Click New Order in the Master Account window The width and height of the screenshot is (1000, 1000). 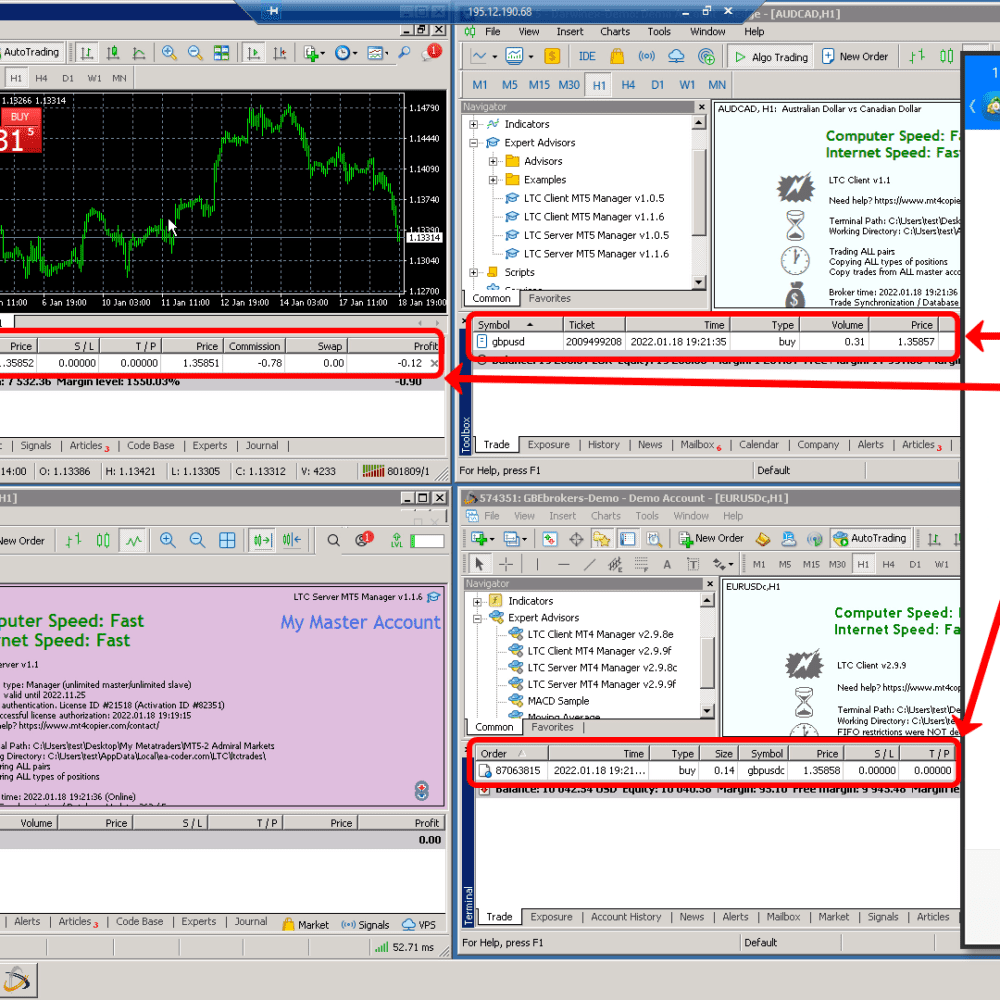point(22,541)
